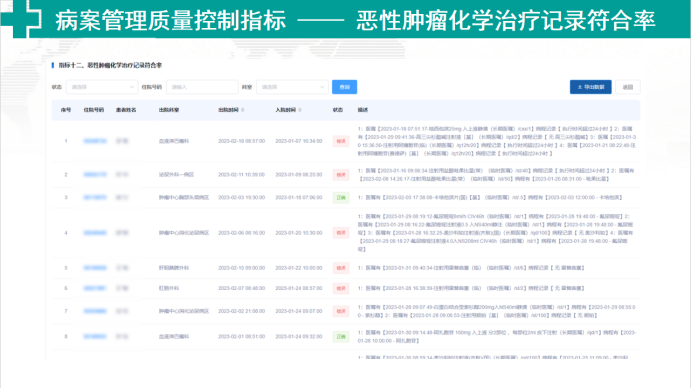Click discharge time 2023-02-02 21:08:00
Screen dimensions: 691x388
[x=241, y=311]
